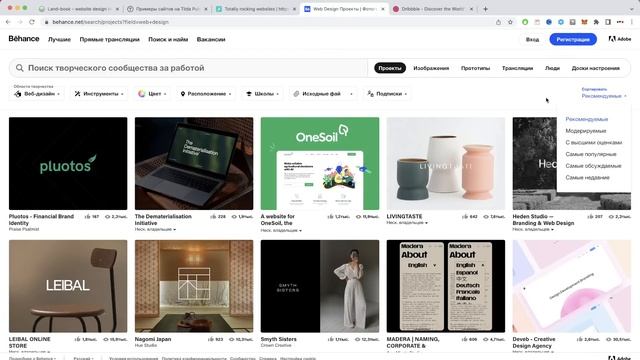Open the Nagomi Japan project title

click(153, 339)
